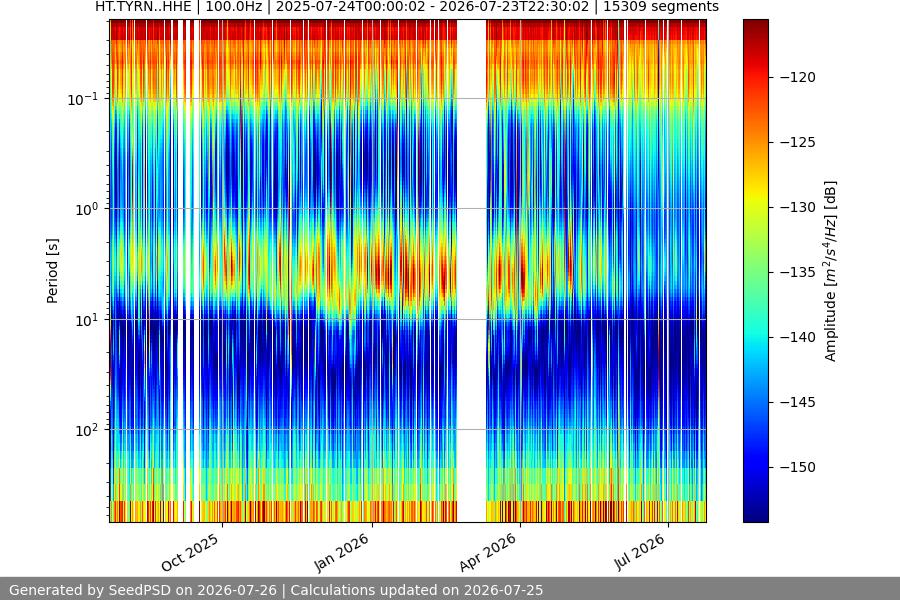Click the 'Jan 2026' x-axis label
The height and width of the screenshot is (600, 900).
click(x=342, y=553)
